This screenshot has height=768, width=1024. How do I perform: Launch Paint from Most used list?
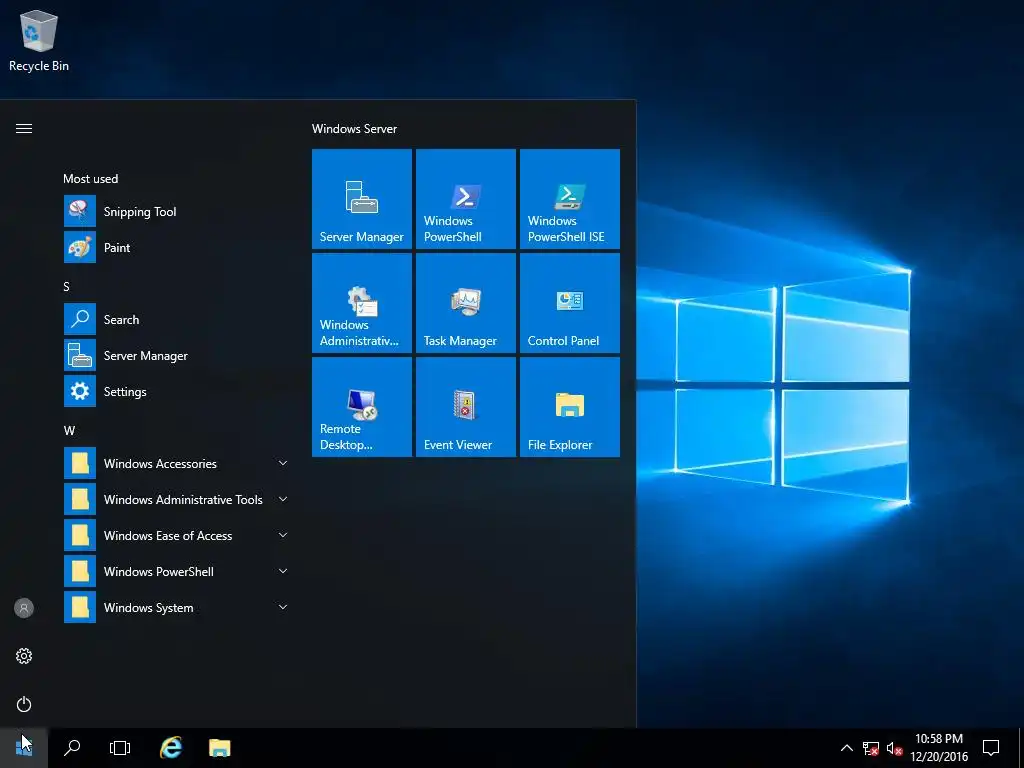coord(176,248)
